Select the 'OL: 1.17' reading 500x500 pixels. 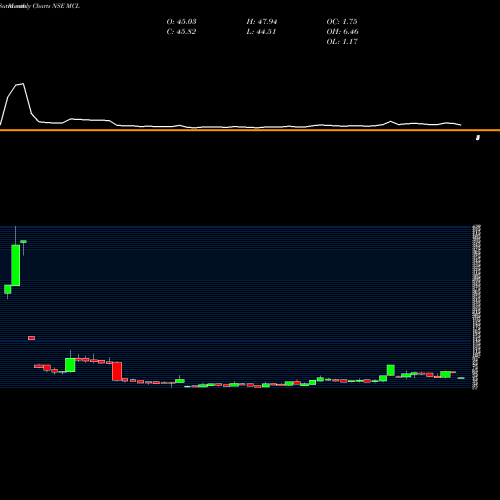(x=342, y=42)
